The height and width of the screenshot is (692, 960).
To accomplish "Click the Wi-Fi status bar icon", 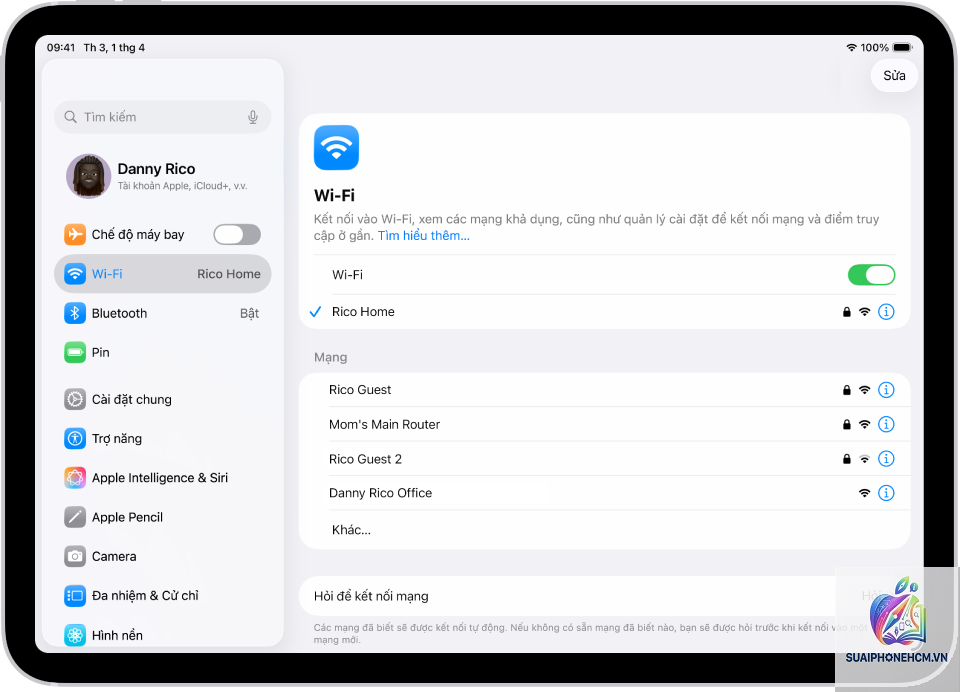I will point(851,47).
